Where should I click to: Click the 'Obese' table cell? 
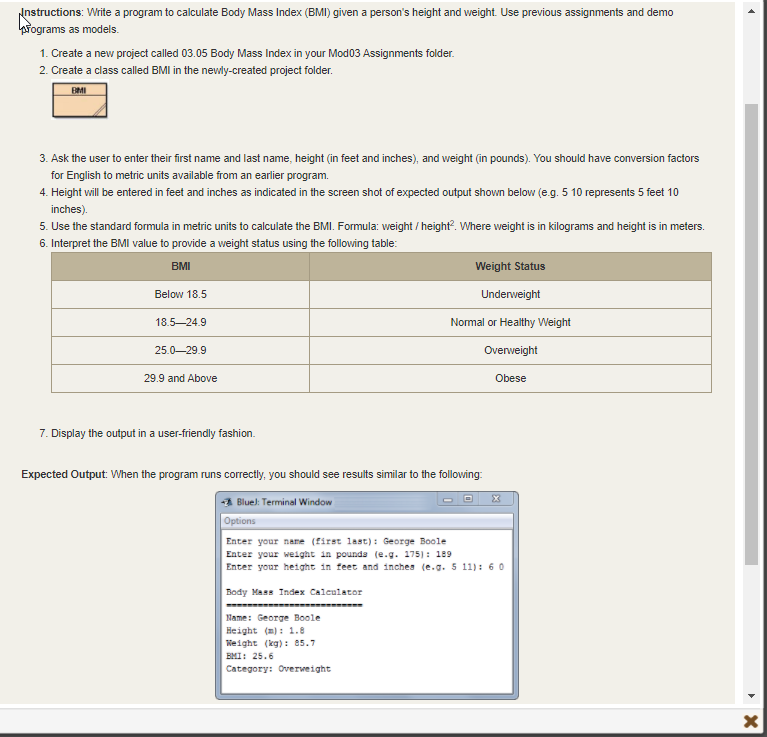510,378
